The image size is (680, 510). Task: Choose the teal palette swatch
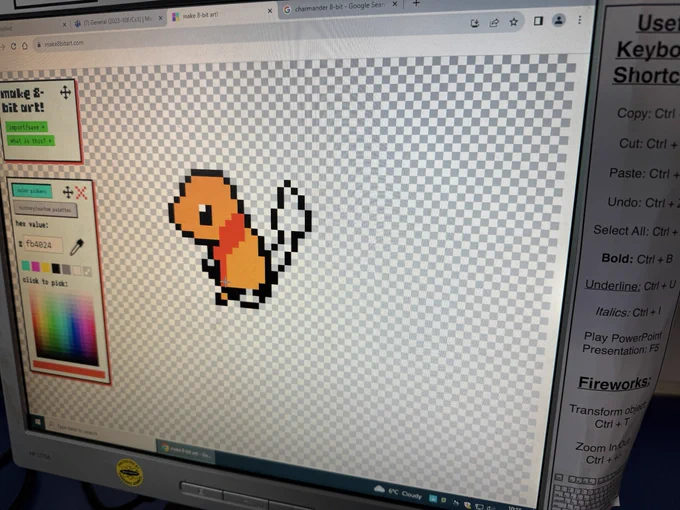click(x=26, y=266)
